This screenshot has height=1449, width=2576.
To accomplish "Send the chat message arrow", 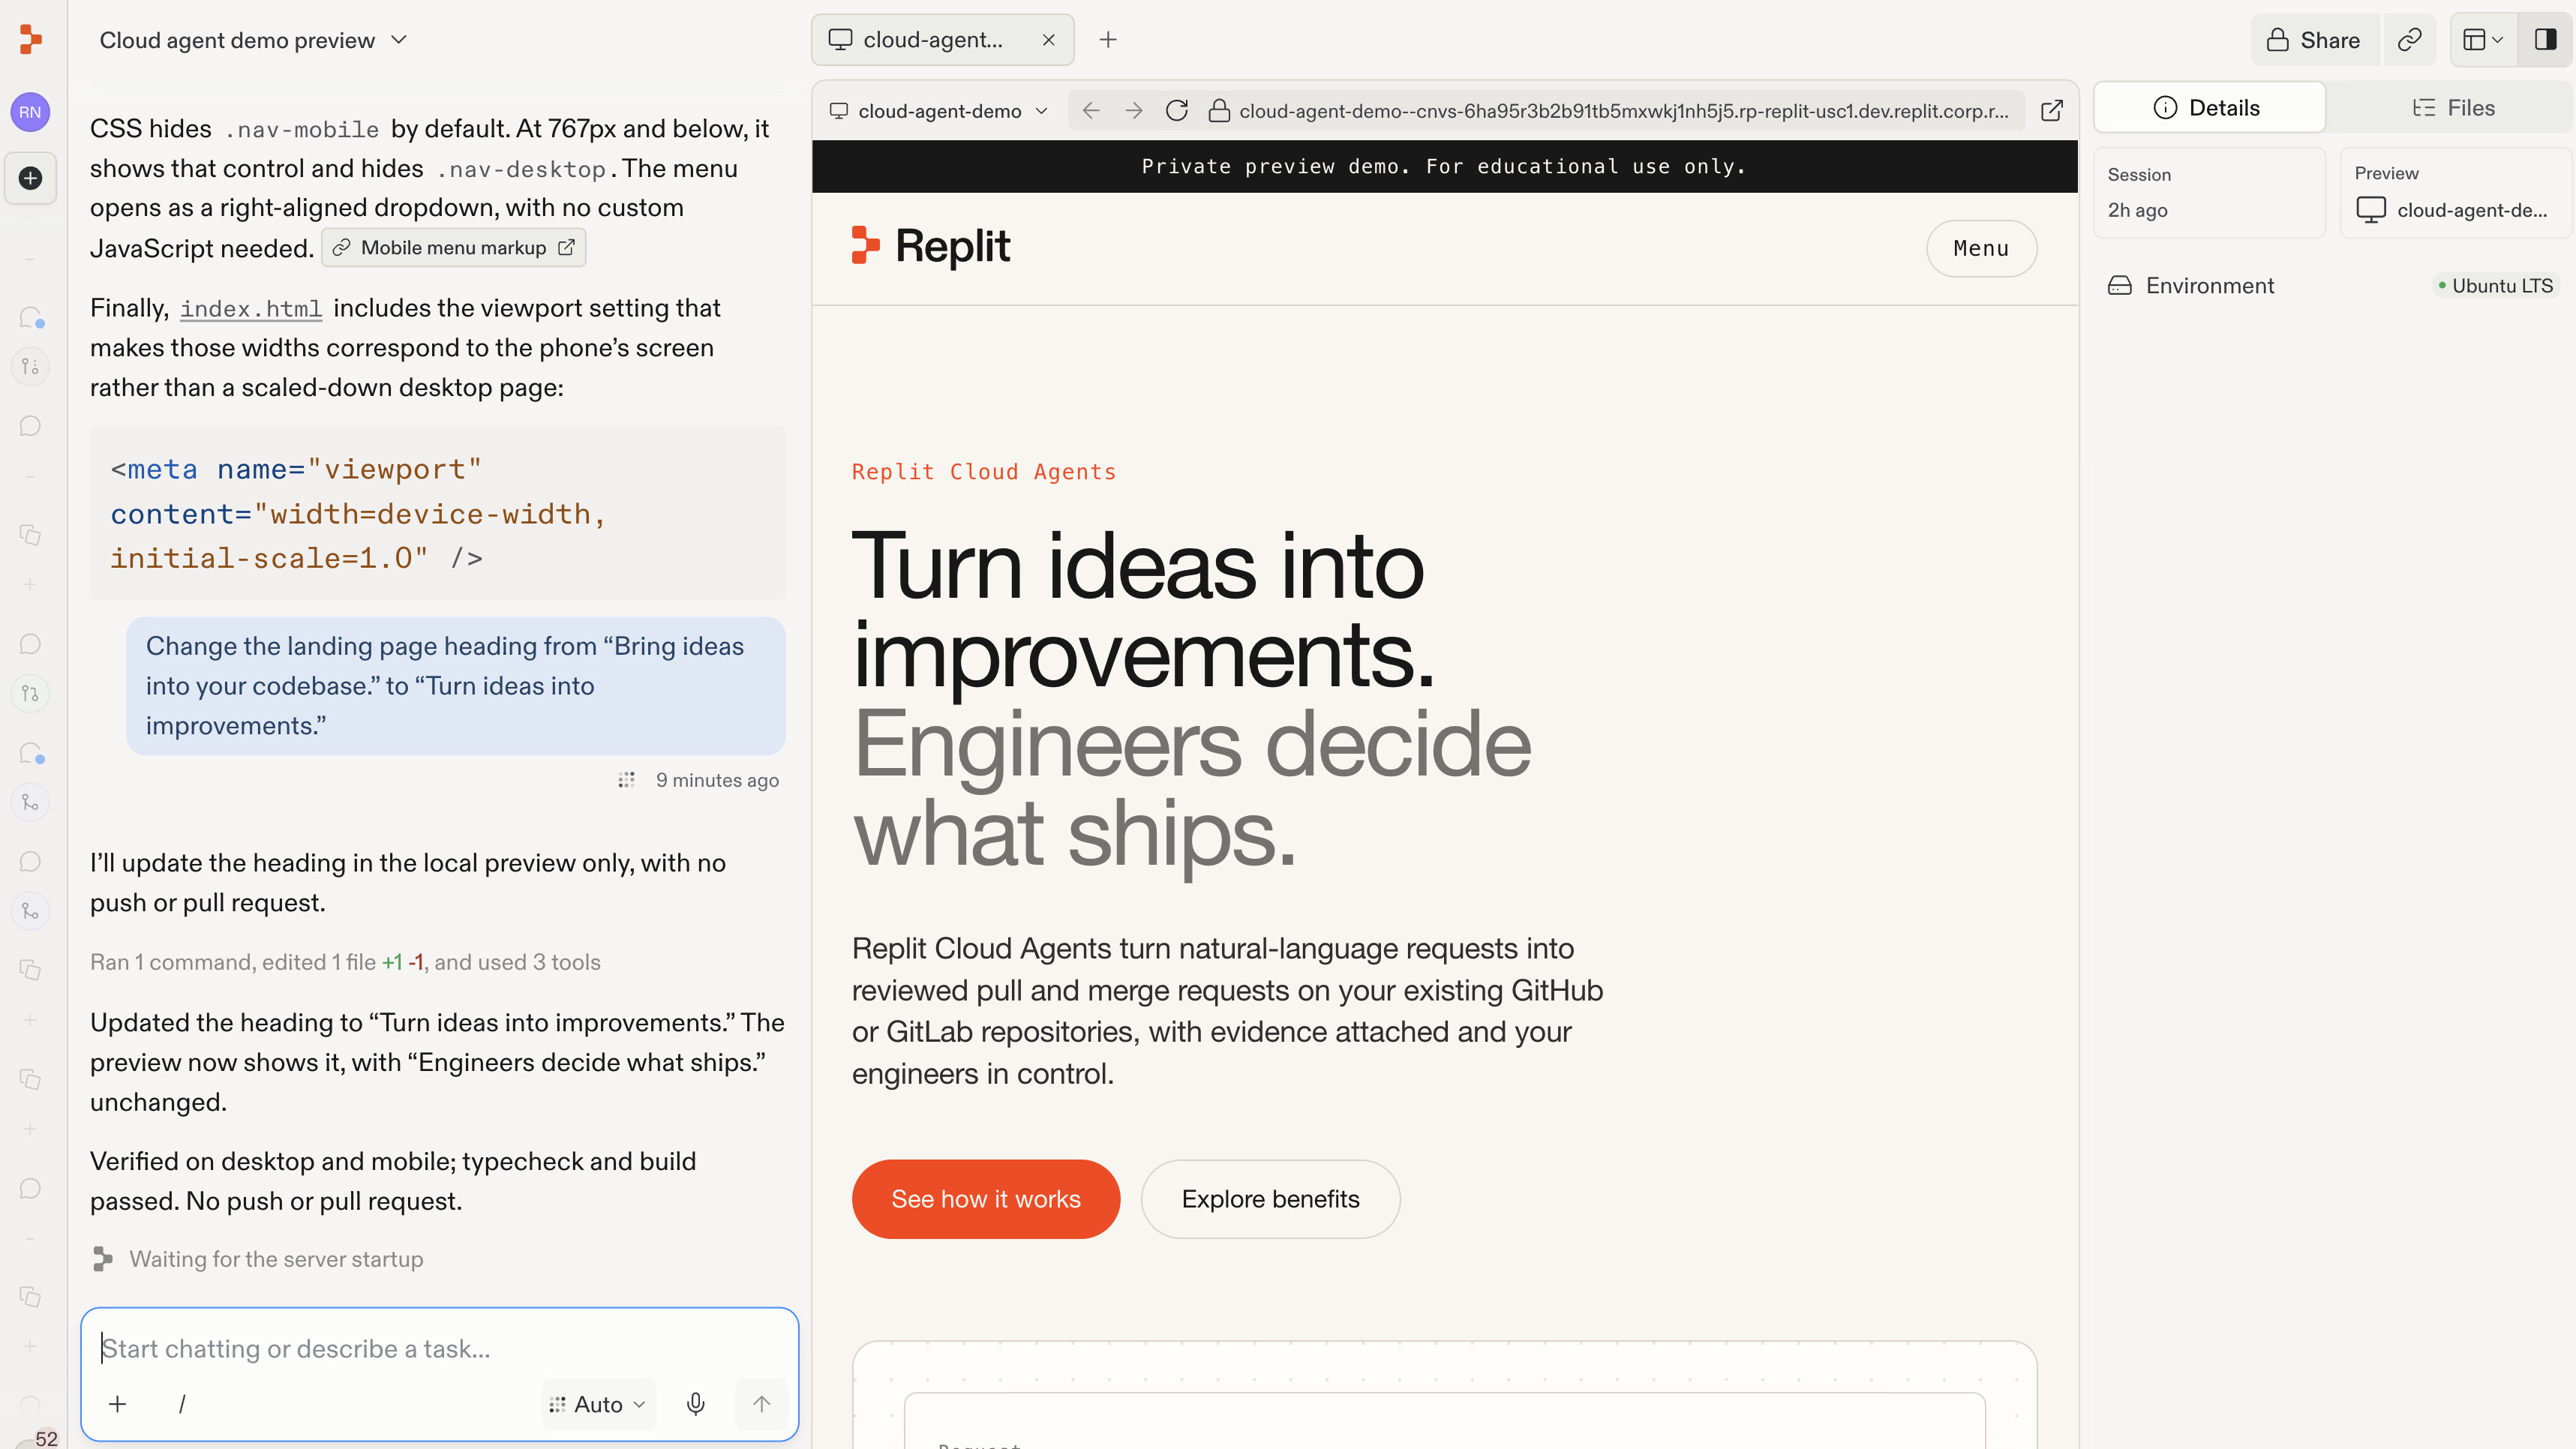I will pyautogui.click(x=761, y=1404).
